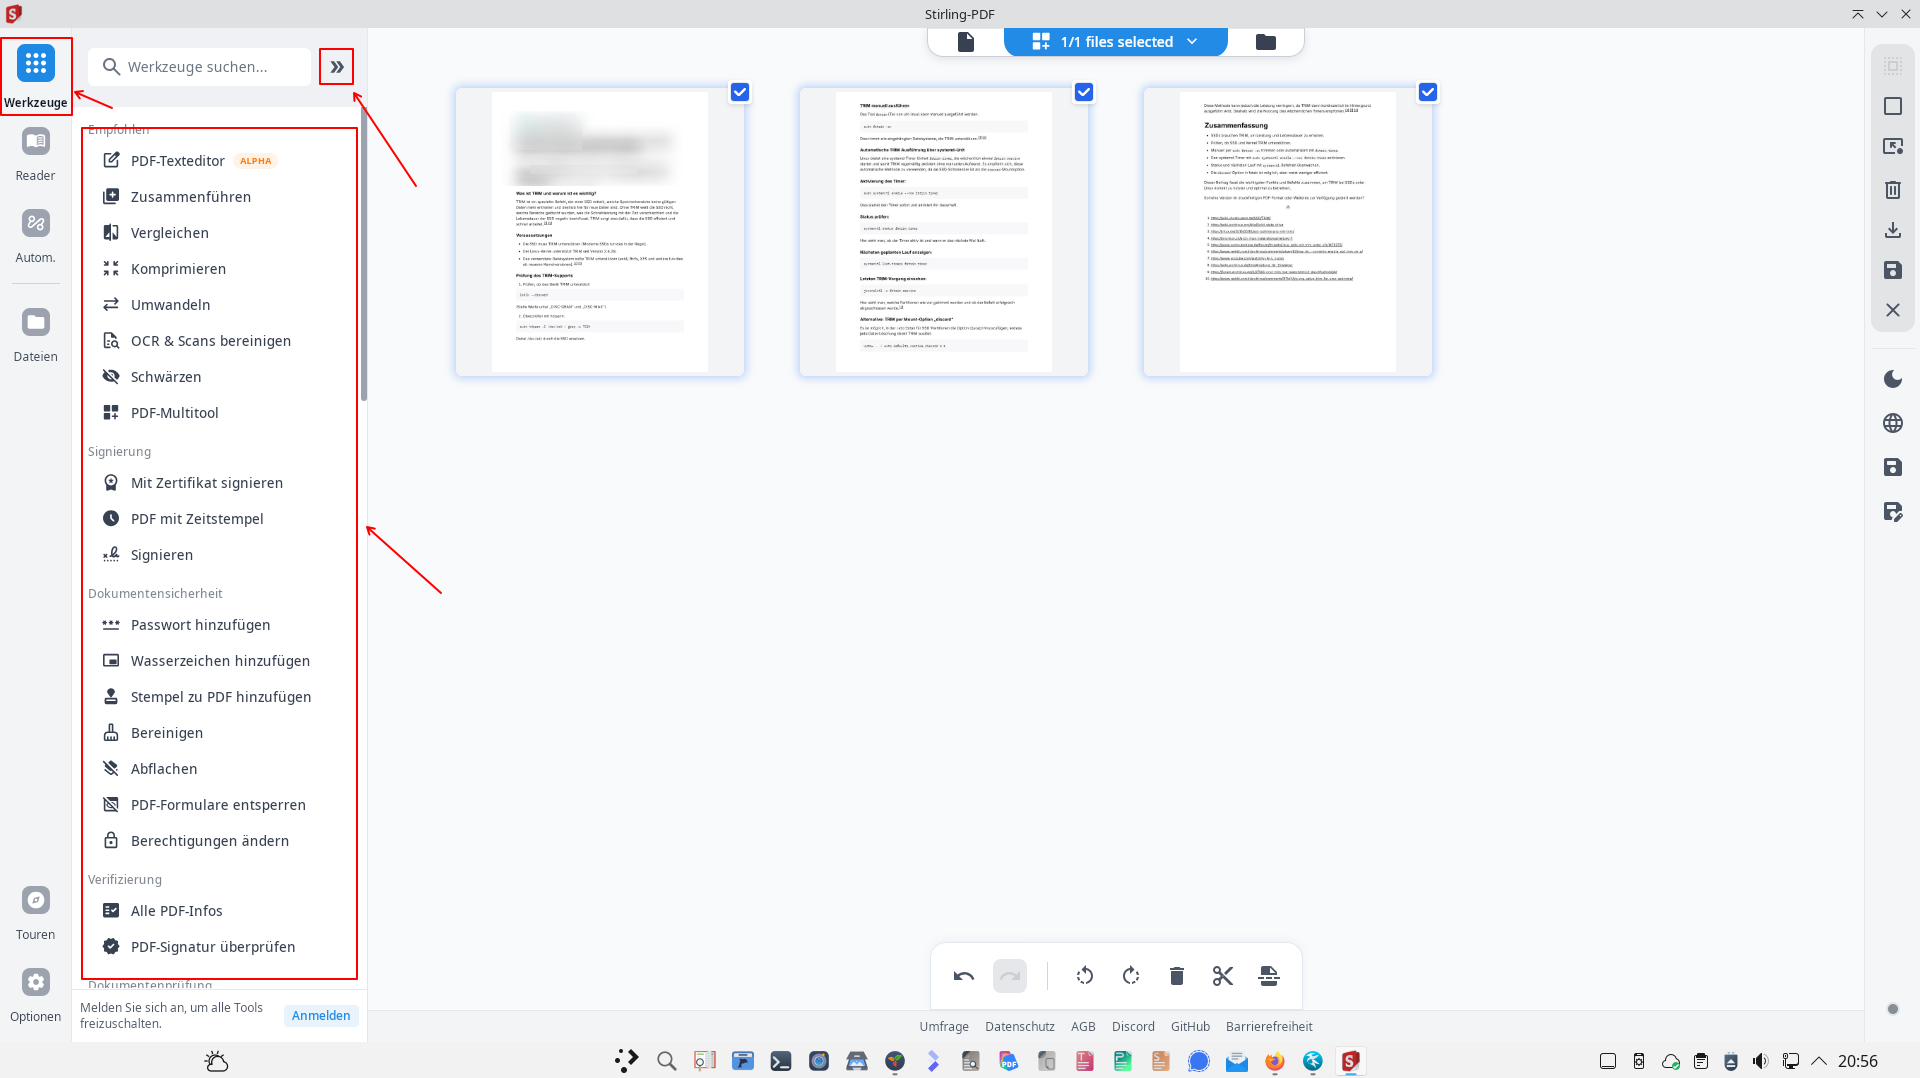The width and height of the screenshot is (1920, 1078).
Task: Focus the Werkzeuge suchen search field
Action: point(210,67)
